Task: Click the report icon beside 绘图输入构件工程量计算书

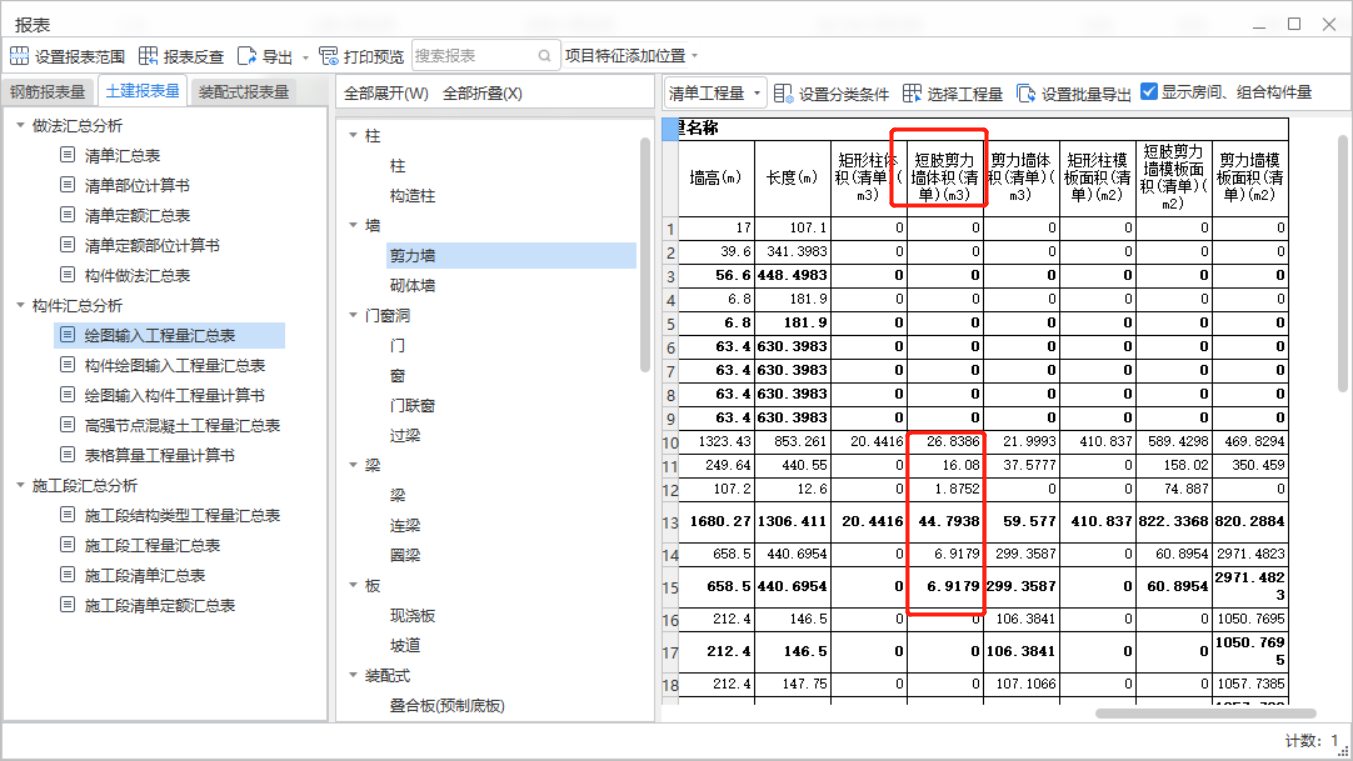Action: click(x=67, y=395)
